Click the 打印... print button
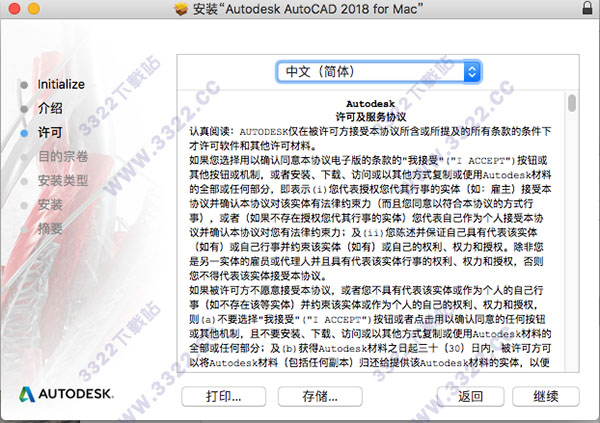Image resolution: width=600 pixels, height=423 pixels. point(223,396)
